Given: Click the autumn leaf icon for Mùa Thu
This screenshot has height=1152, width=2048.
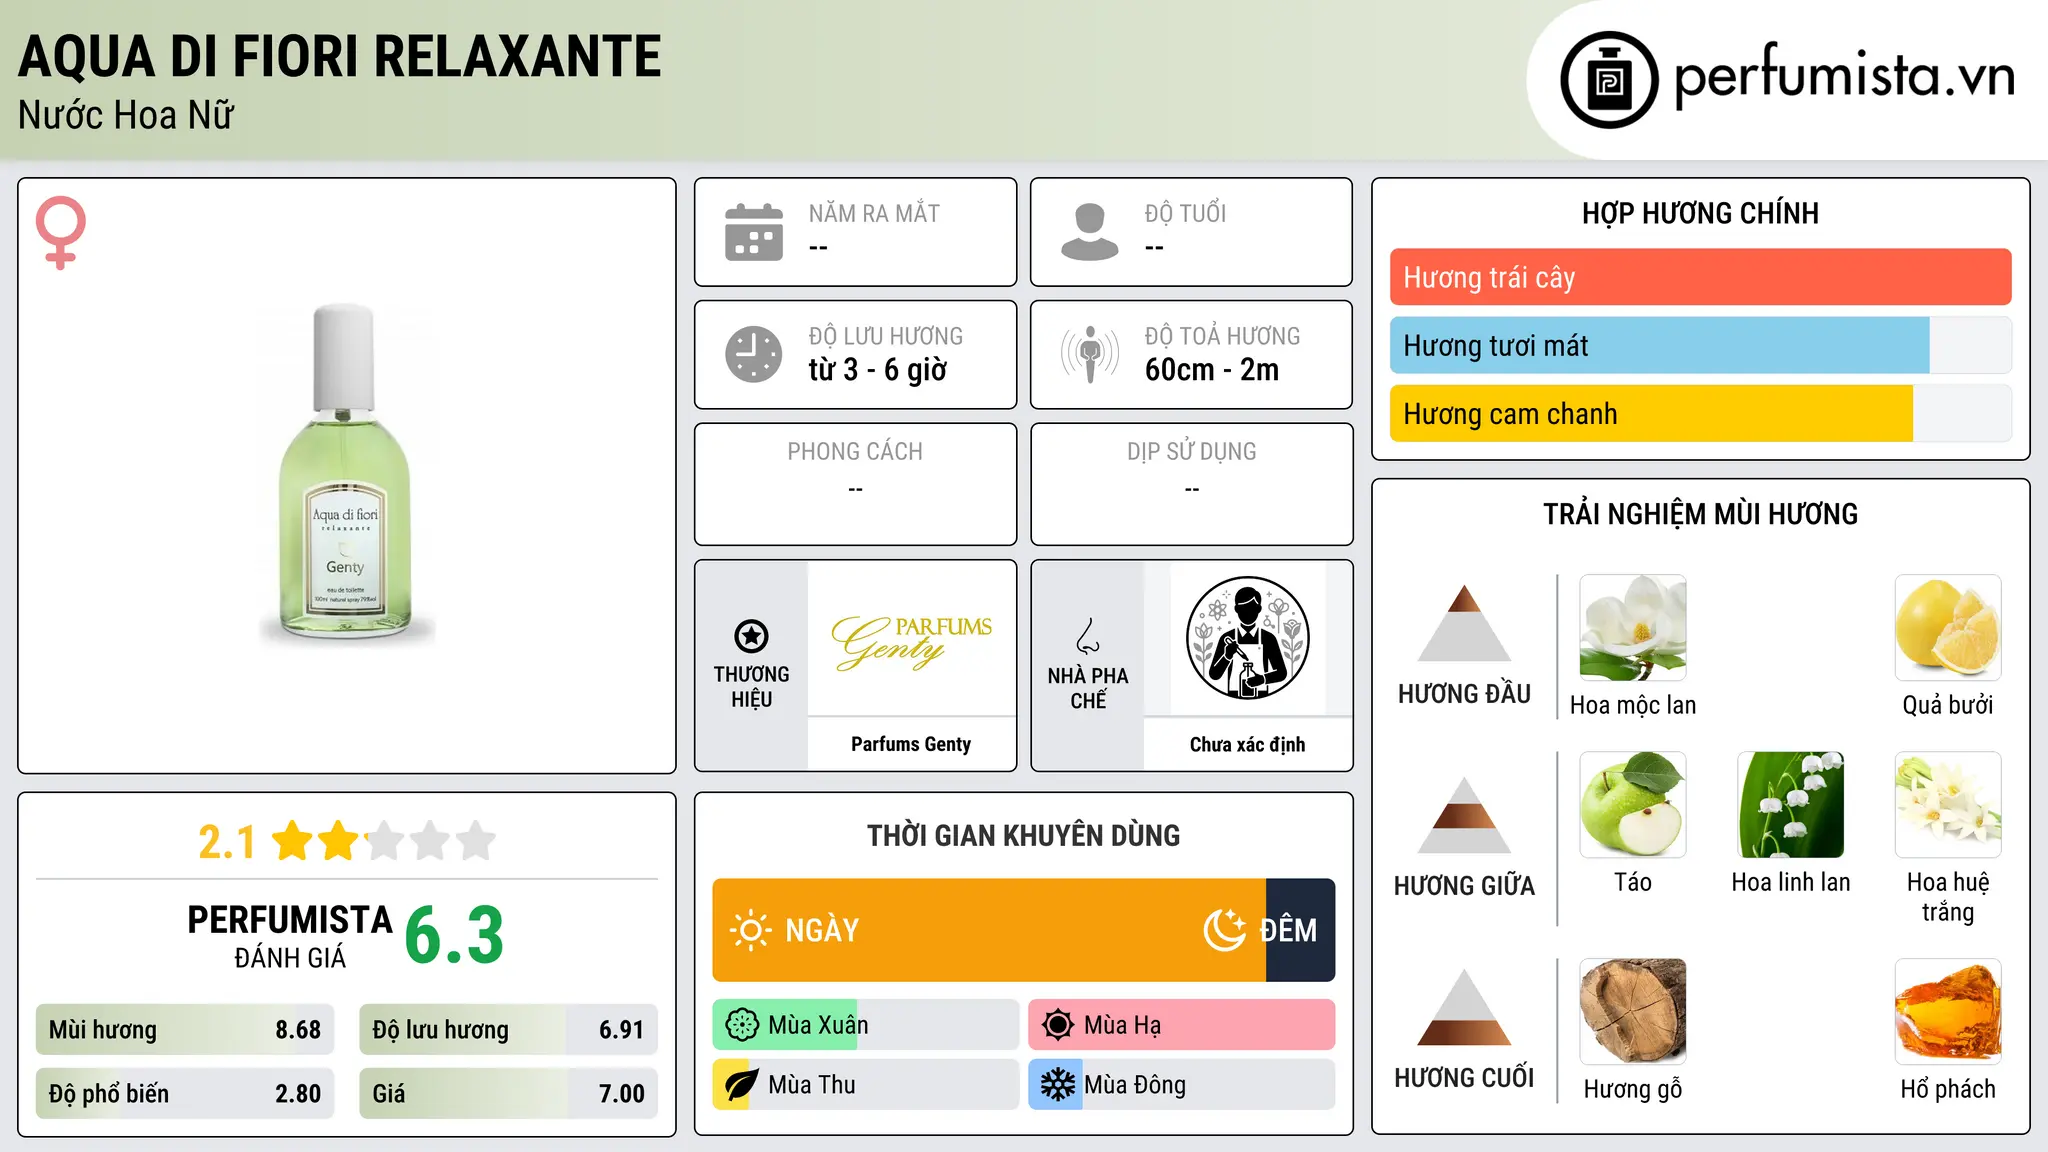Looking at the screenshot, I should (x=741, y=1085).
